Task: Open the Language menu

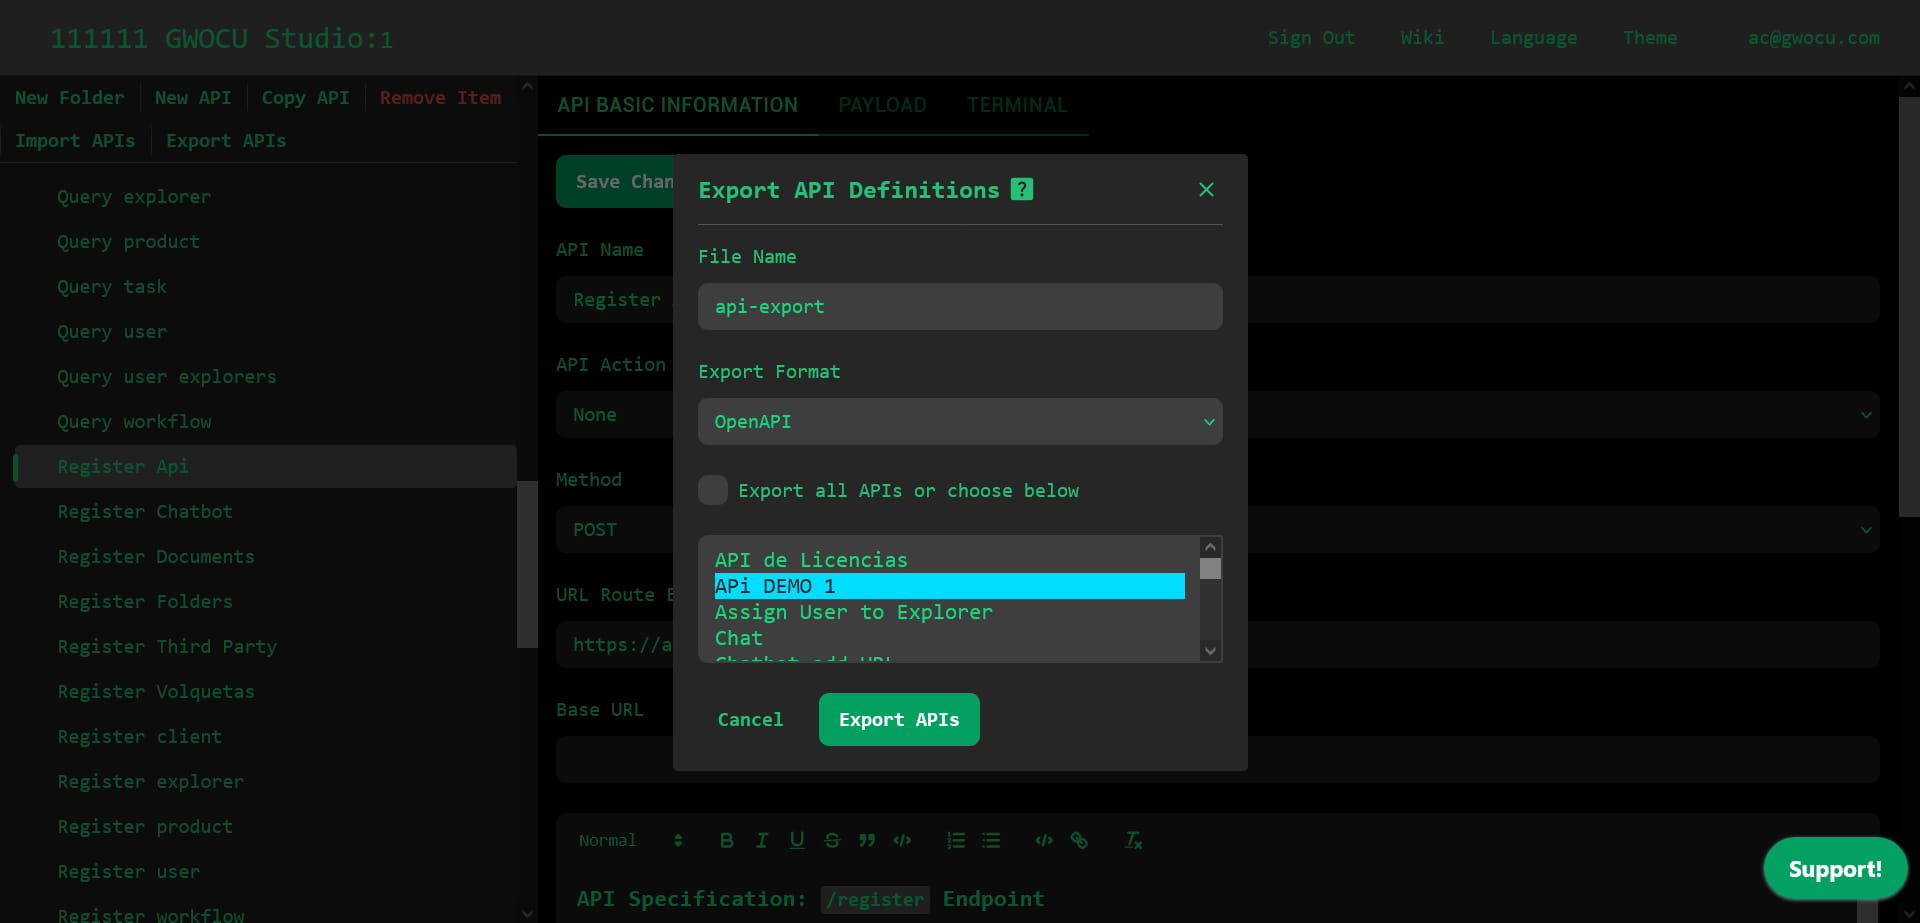Action: (x=1533, y=38)
